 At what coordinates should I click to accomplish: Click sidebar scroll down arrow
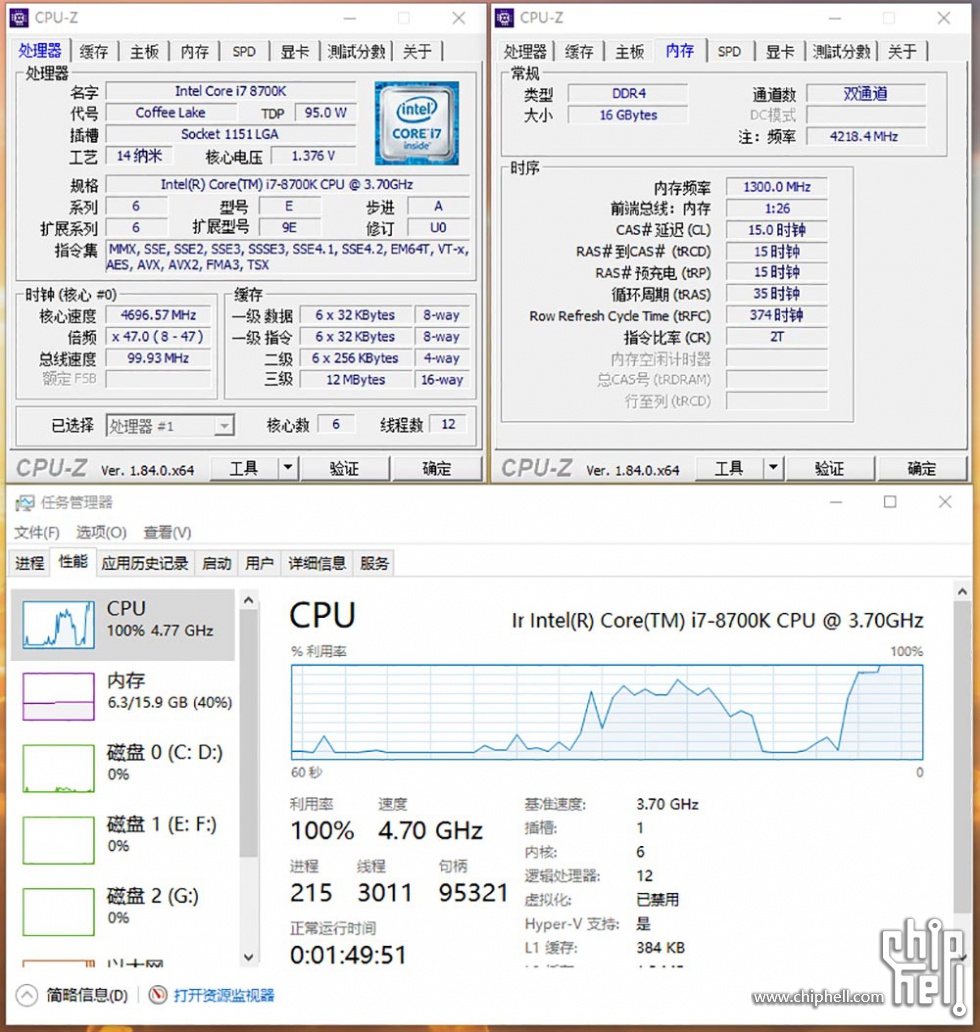click(248, 957)
